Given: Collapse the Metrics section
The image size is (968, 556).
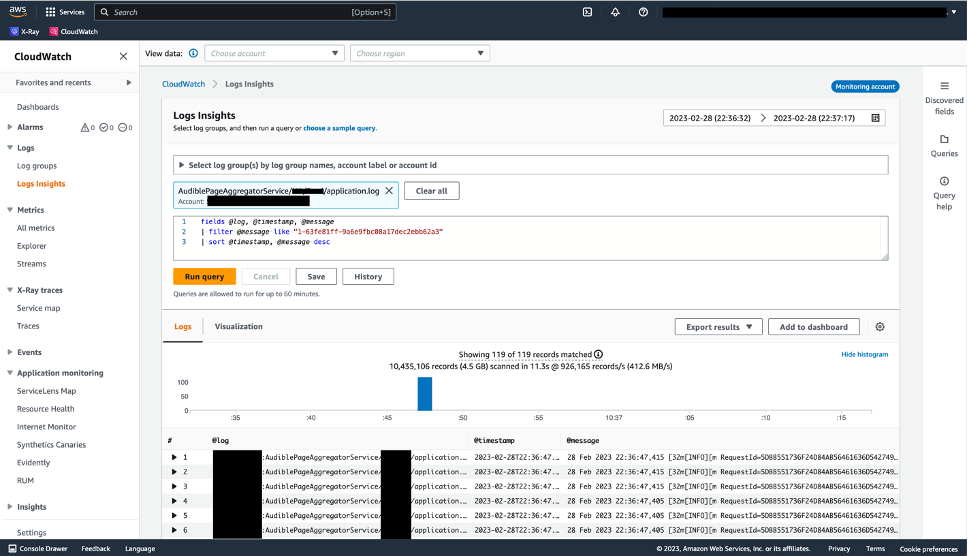Looking at the screenshot, I should (10, 210).
